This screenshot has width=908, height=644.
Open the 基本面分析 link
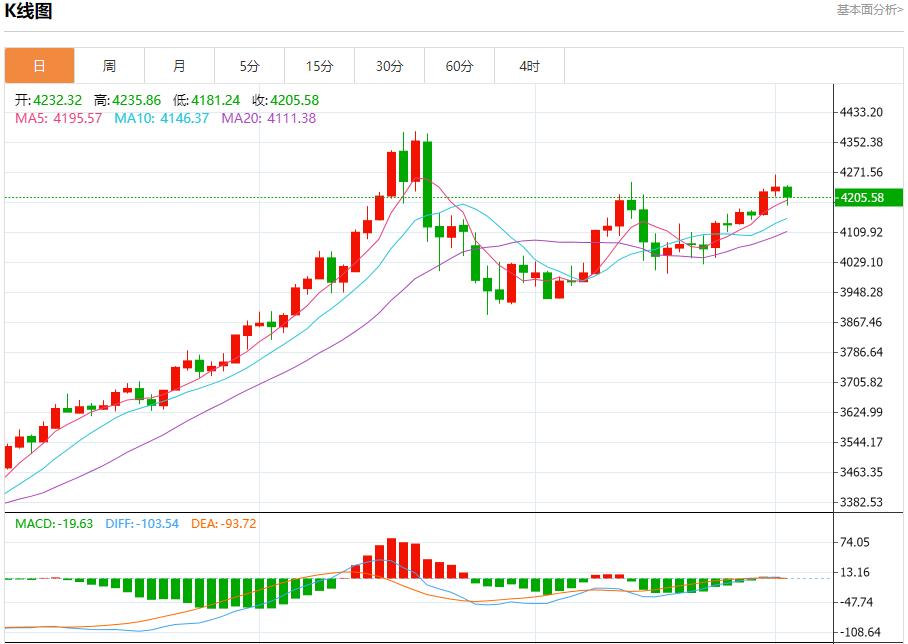[869, 10]
